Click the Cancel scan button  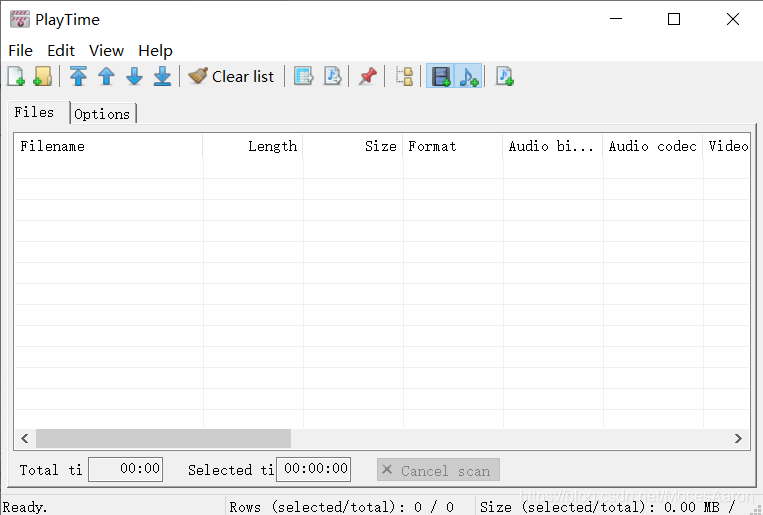[438, 470]
